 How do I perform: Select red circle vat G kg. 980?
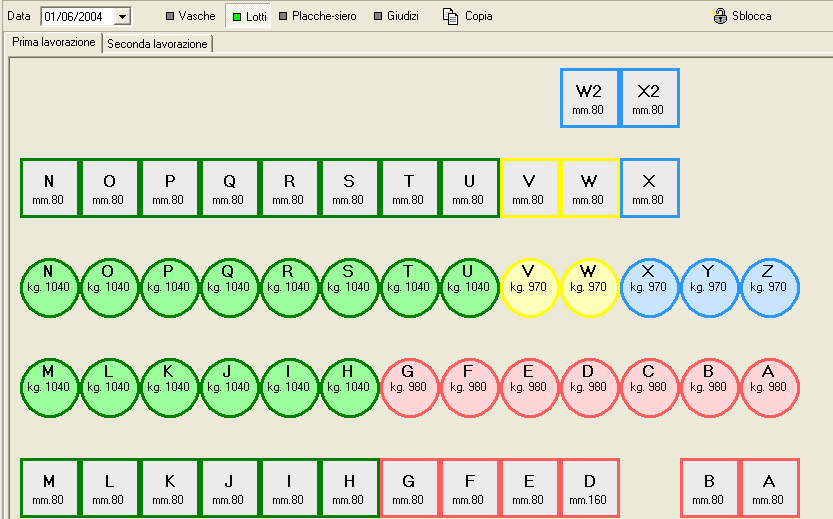[x=409, y=388]
